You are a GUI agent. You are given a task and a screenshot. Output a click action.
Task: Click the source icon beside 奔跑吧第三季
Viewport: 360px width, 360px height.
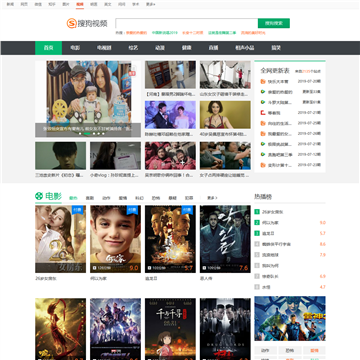point(263,154)
